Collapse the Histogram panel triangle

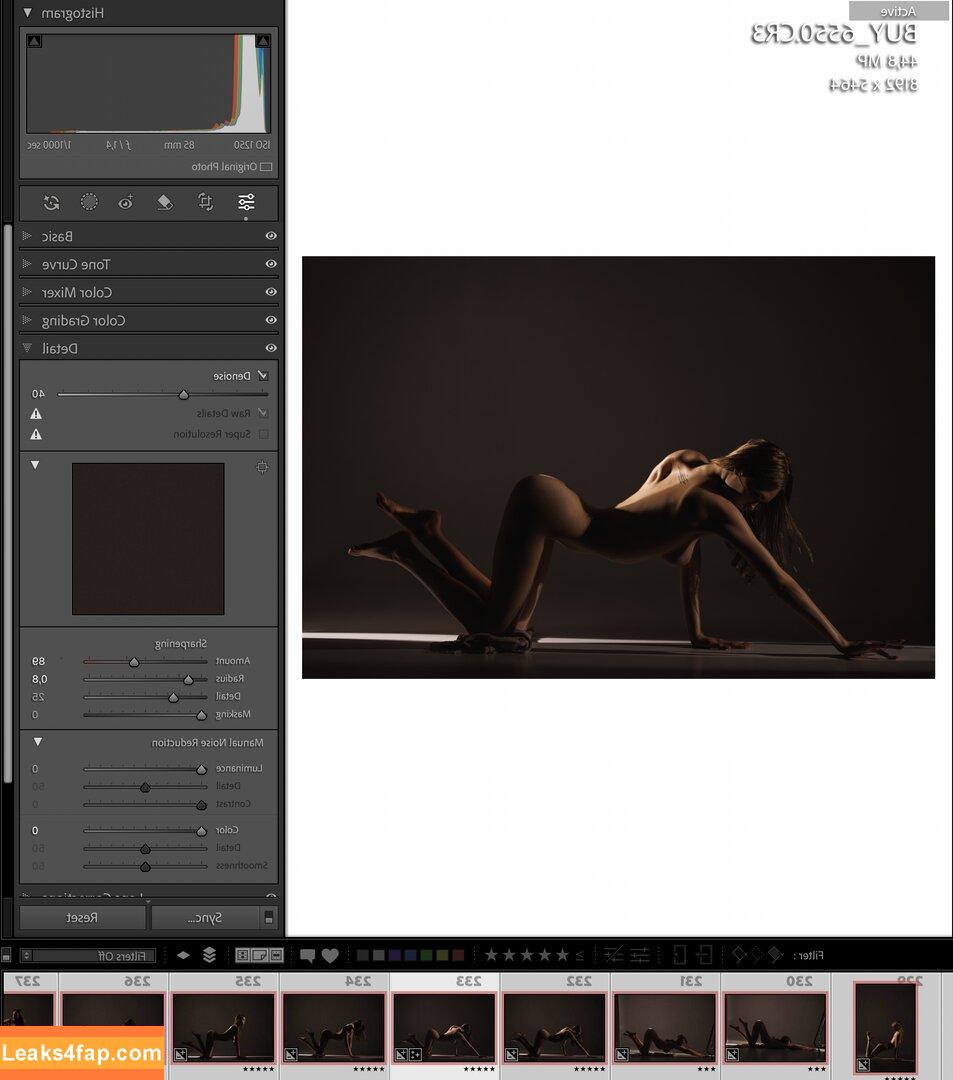click(28, 13)
